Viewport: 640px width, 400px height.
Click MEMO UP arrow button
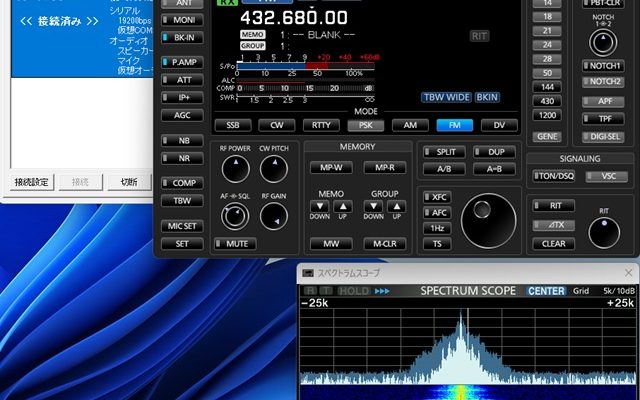[x=343, y=207]
